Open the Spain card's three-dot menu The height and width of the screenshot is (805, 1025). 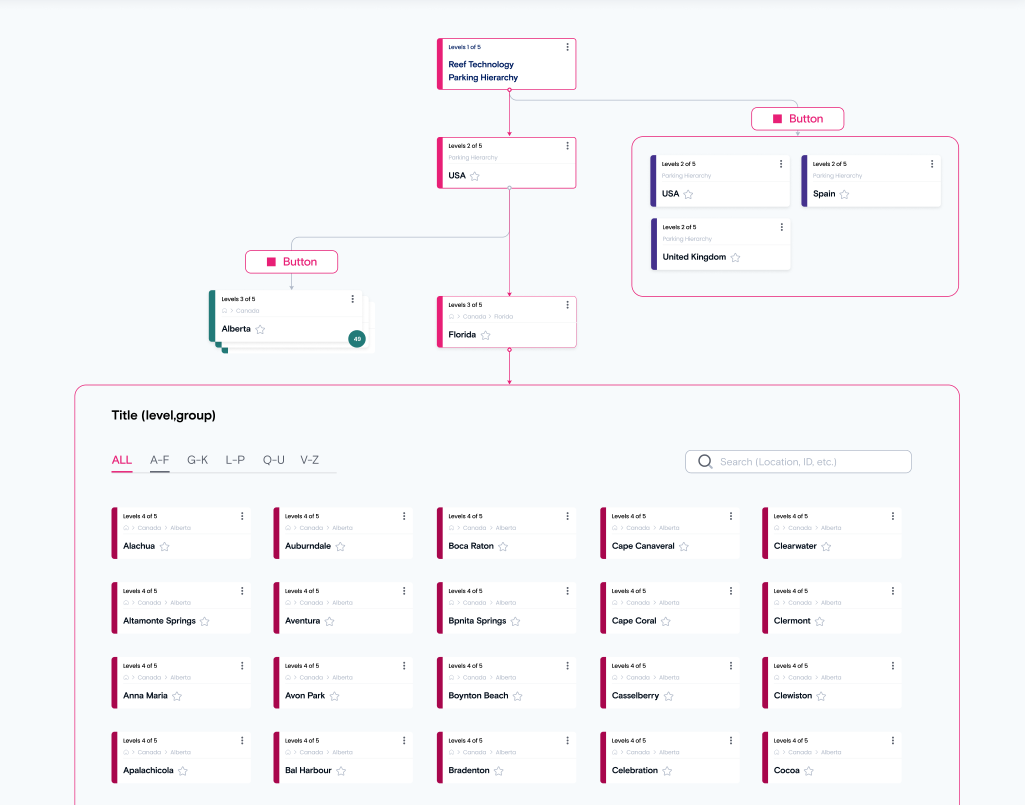[x=932, y=164]
